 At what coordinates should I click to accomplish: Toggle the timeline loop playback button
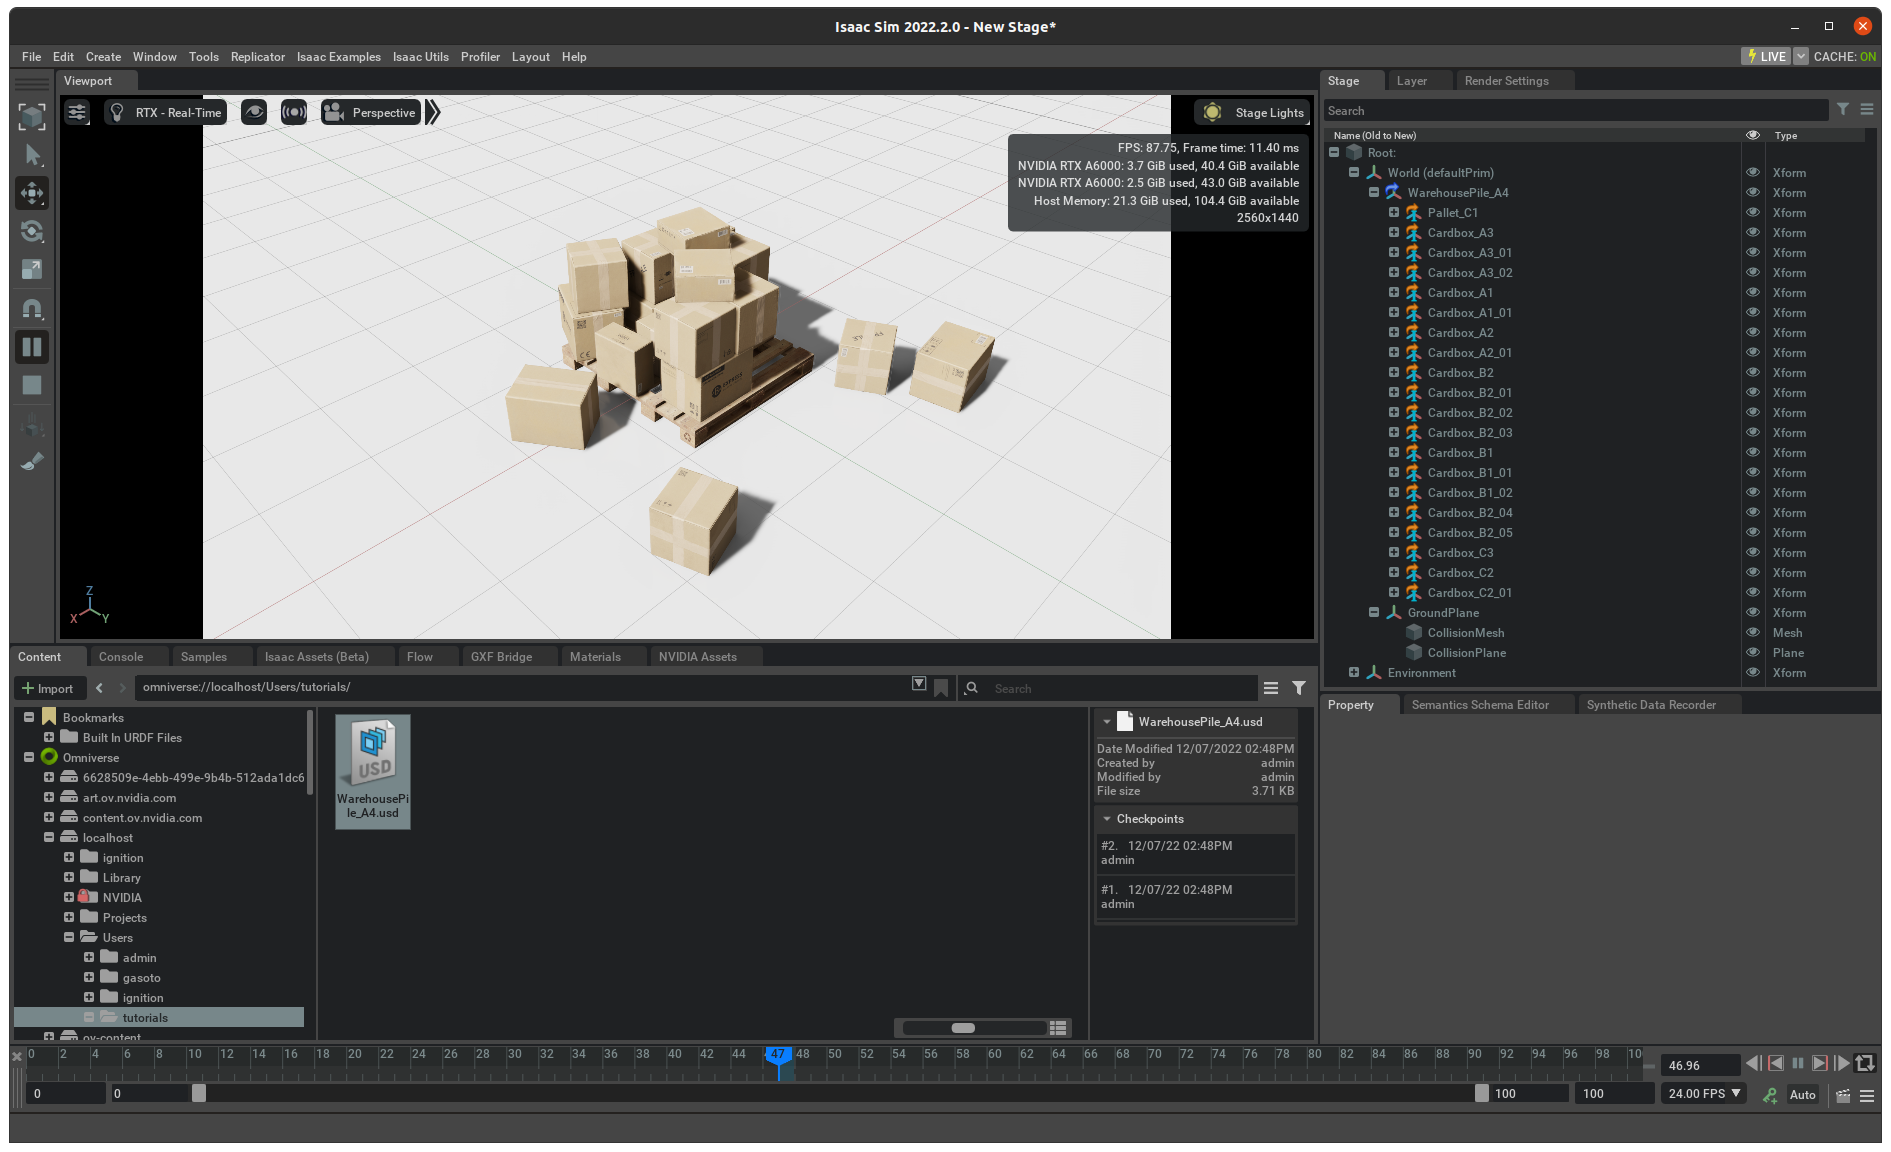coord(1865,1064)
